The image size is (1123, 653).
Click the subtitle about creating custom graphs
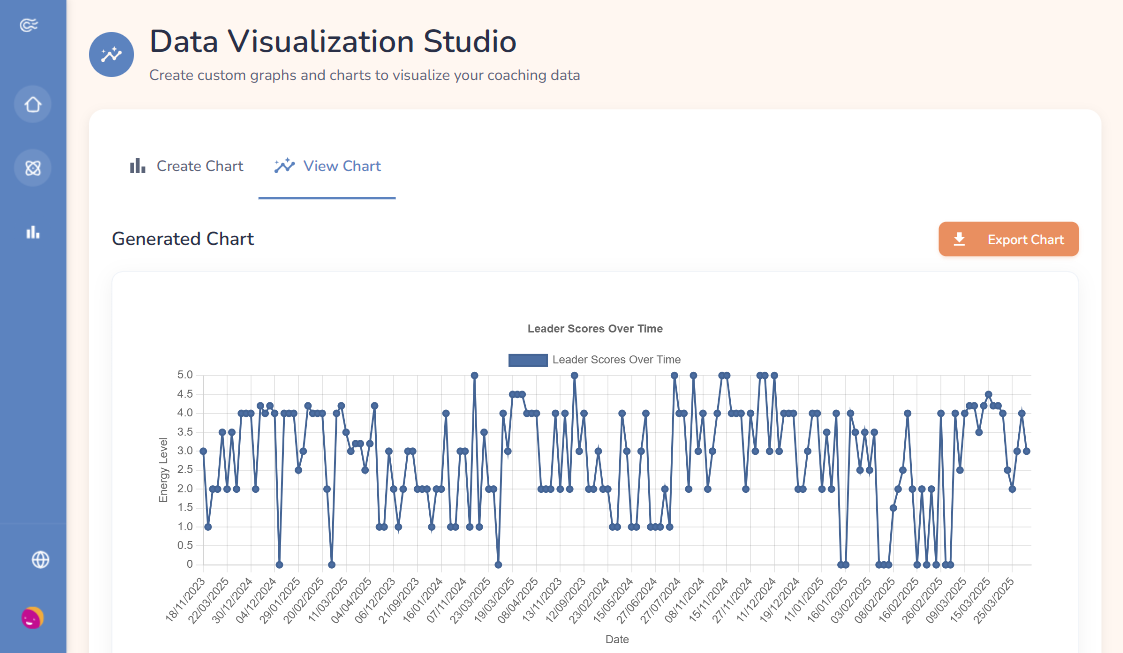(x=365, y=75)
